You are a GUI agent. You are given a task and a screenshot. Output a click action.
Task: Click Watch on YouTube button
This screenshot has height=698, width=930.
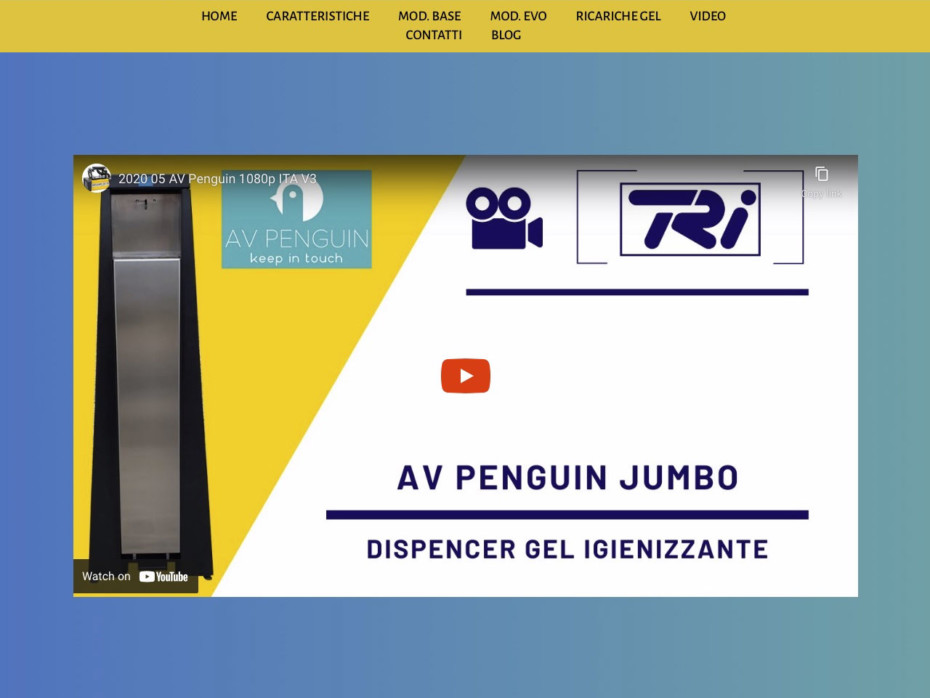(x=135, y=576)
